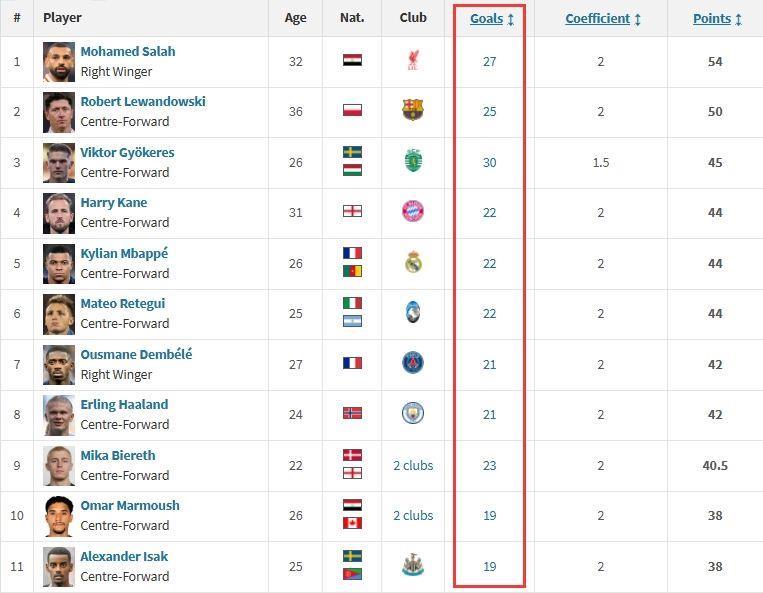The height and width of the screenshot is (593, 763).
Task: Click the Bayern Munich club crest
Action: coord(413,212)
